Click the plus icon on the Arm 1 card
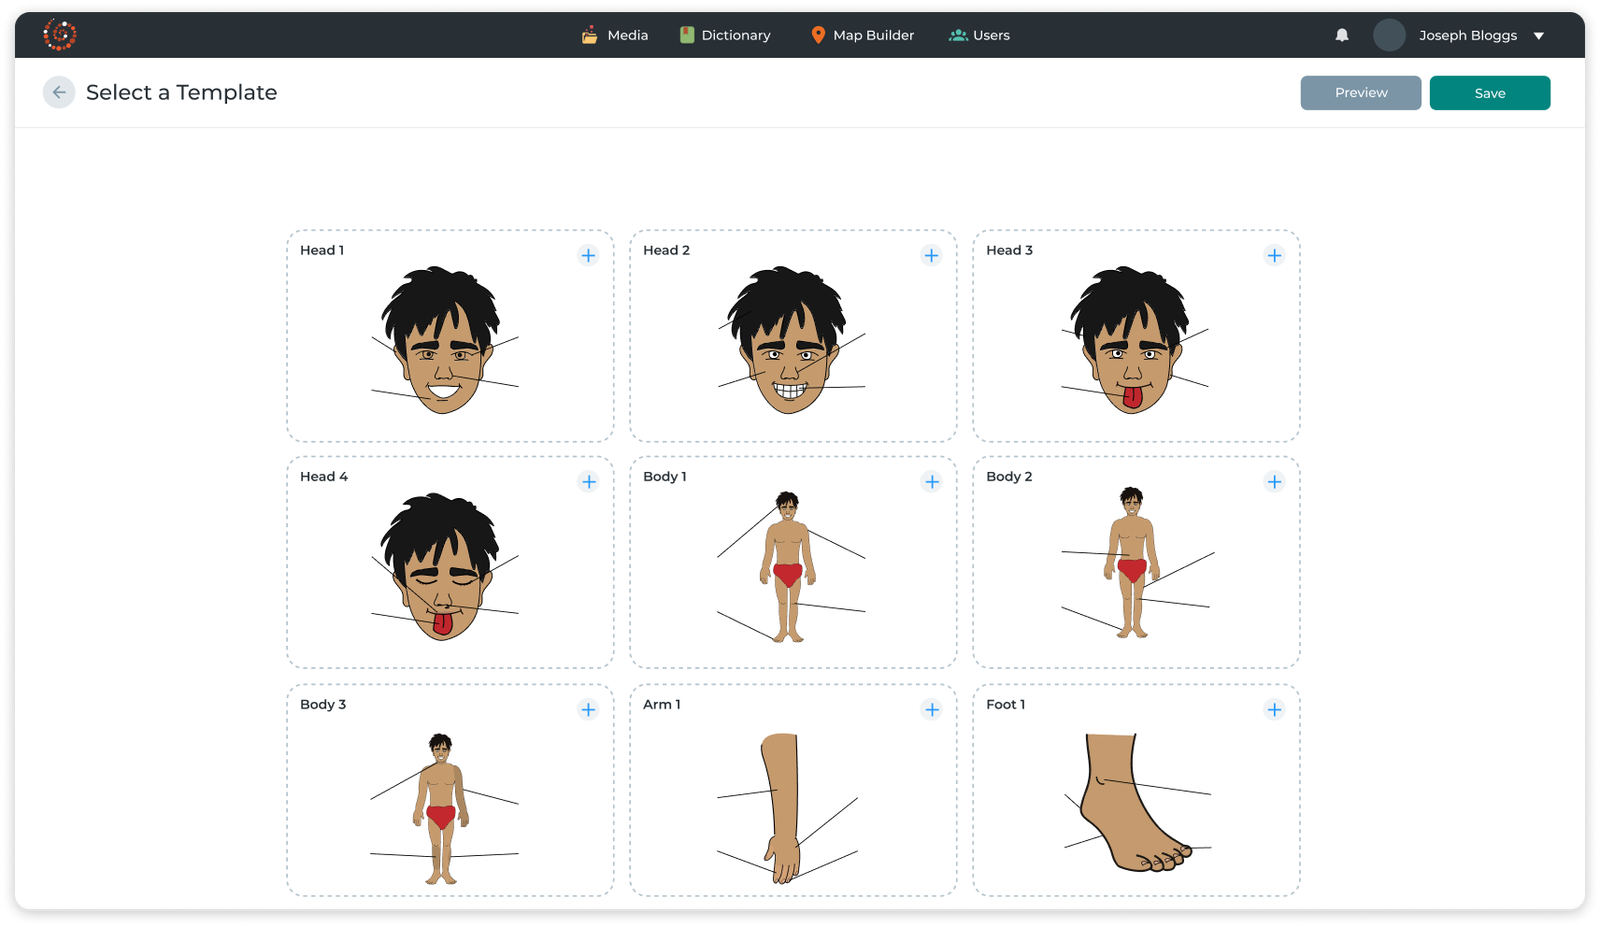Screen dimensions: 1600x927 click(x=931, y=709)
